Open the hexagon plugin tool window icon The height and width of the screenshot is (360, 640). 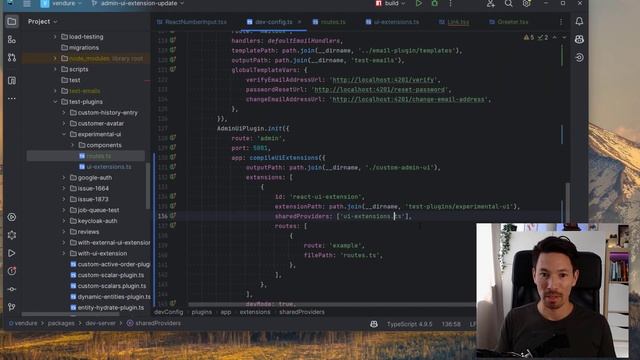tap(12, 235)
